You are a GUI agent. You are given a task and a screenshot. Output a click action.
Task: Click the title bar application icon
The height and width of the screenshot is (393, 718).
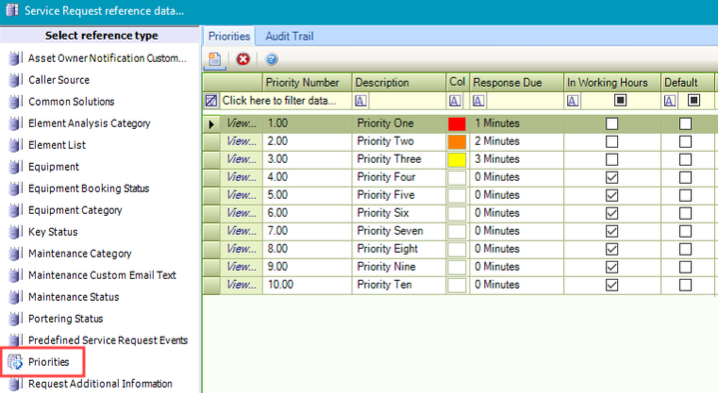tap(12, 11)
